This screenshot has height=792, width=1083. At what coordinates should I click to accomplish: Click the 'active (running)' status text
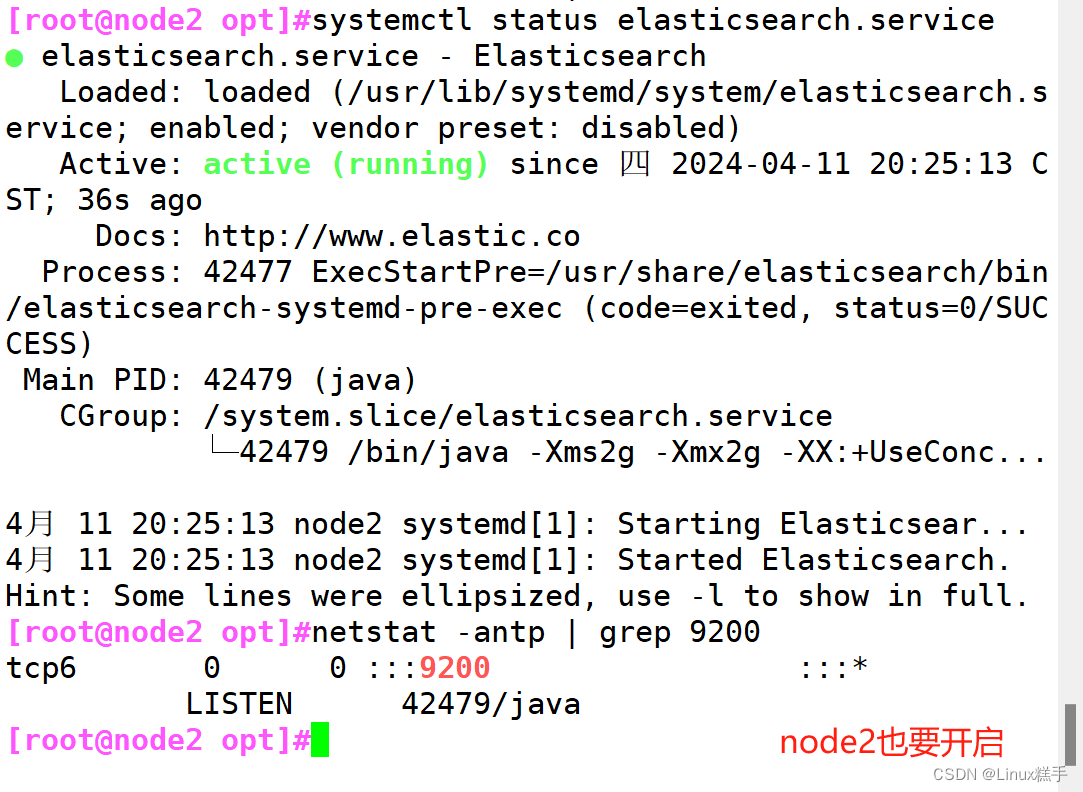point(346,164)
